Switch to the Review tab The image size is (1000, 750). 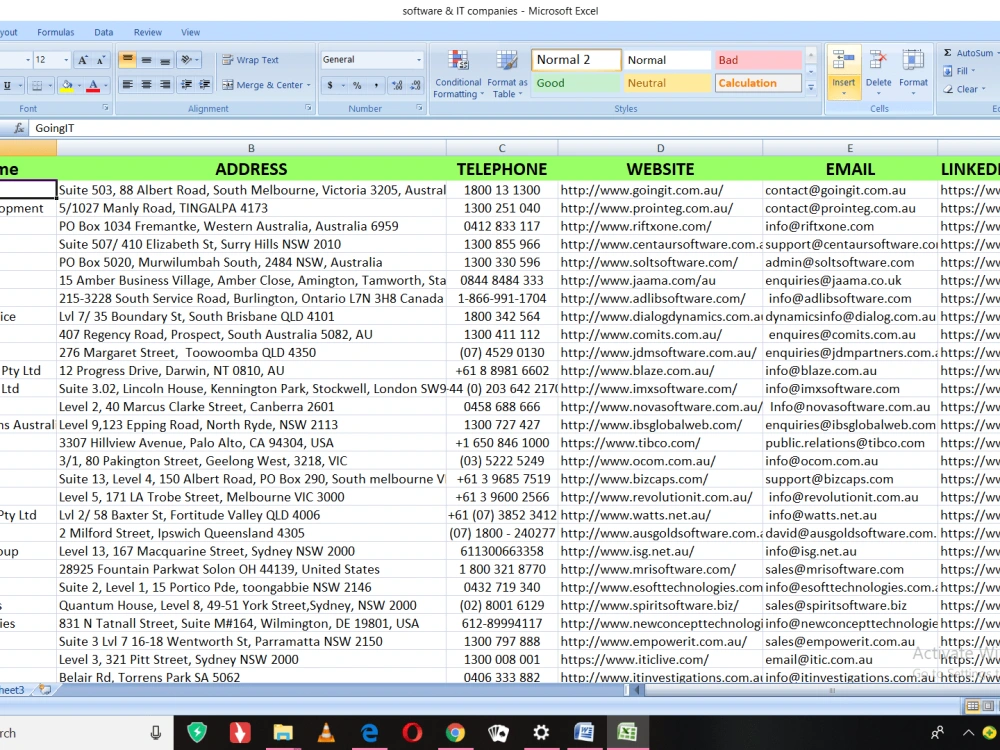tap(147, 32)
